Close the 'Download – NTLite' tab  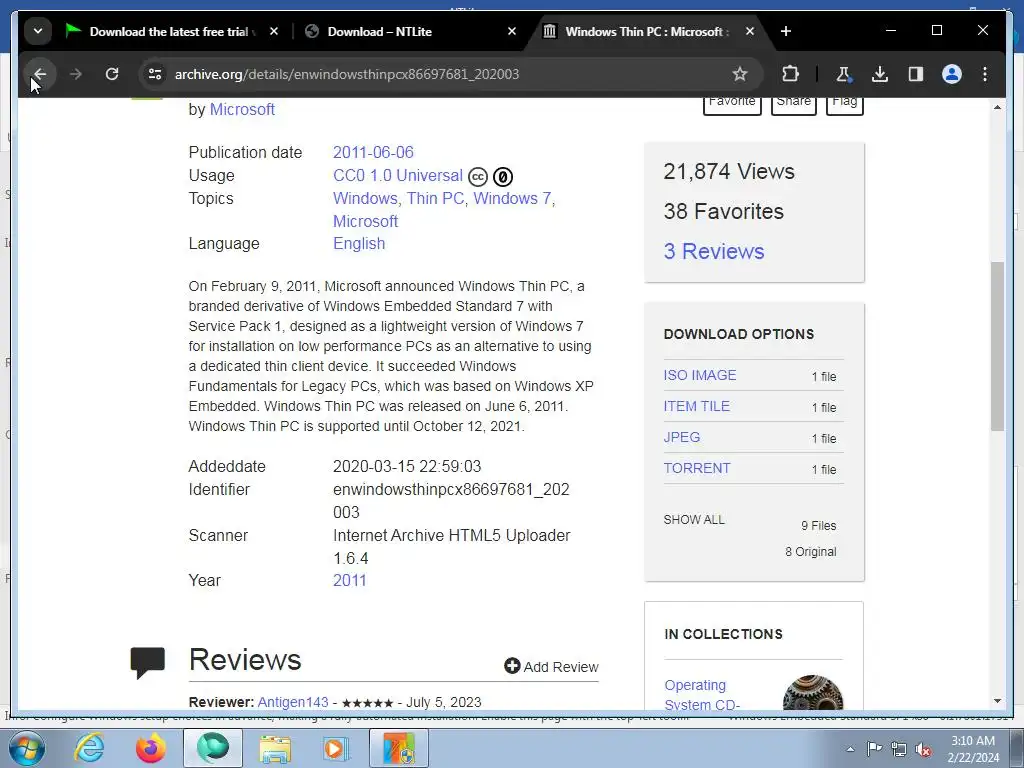click(x=512, y=31)
